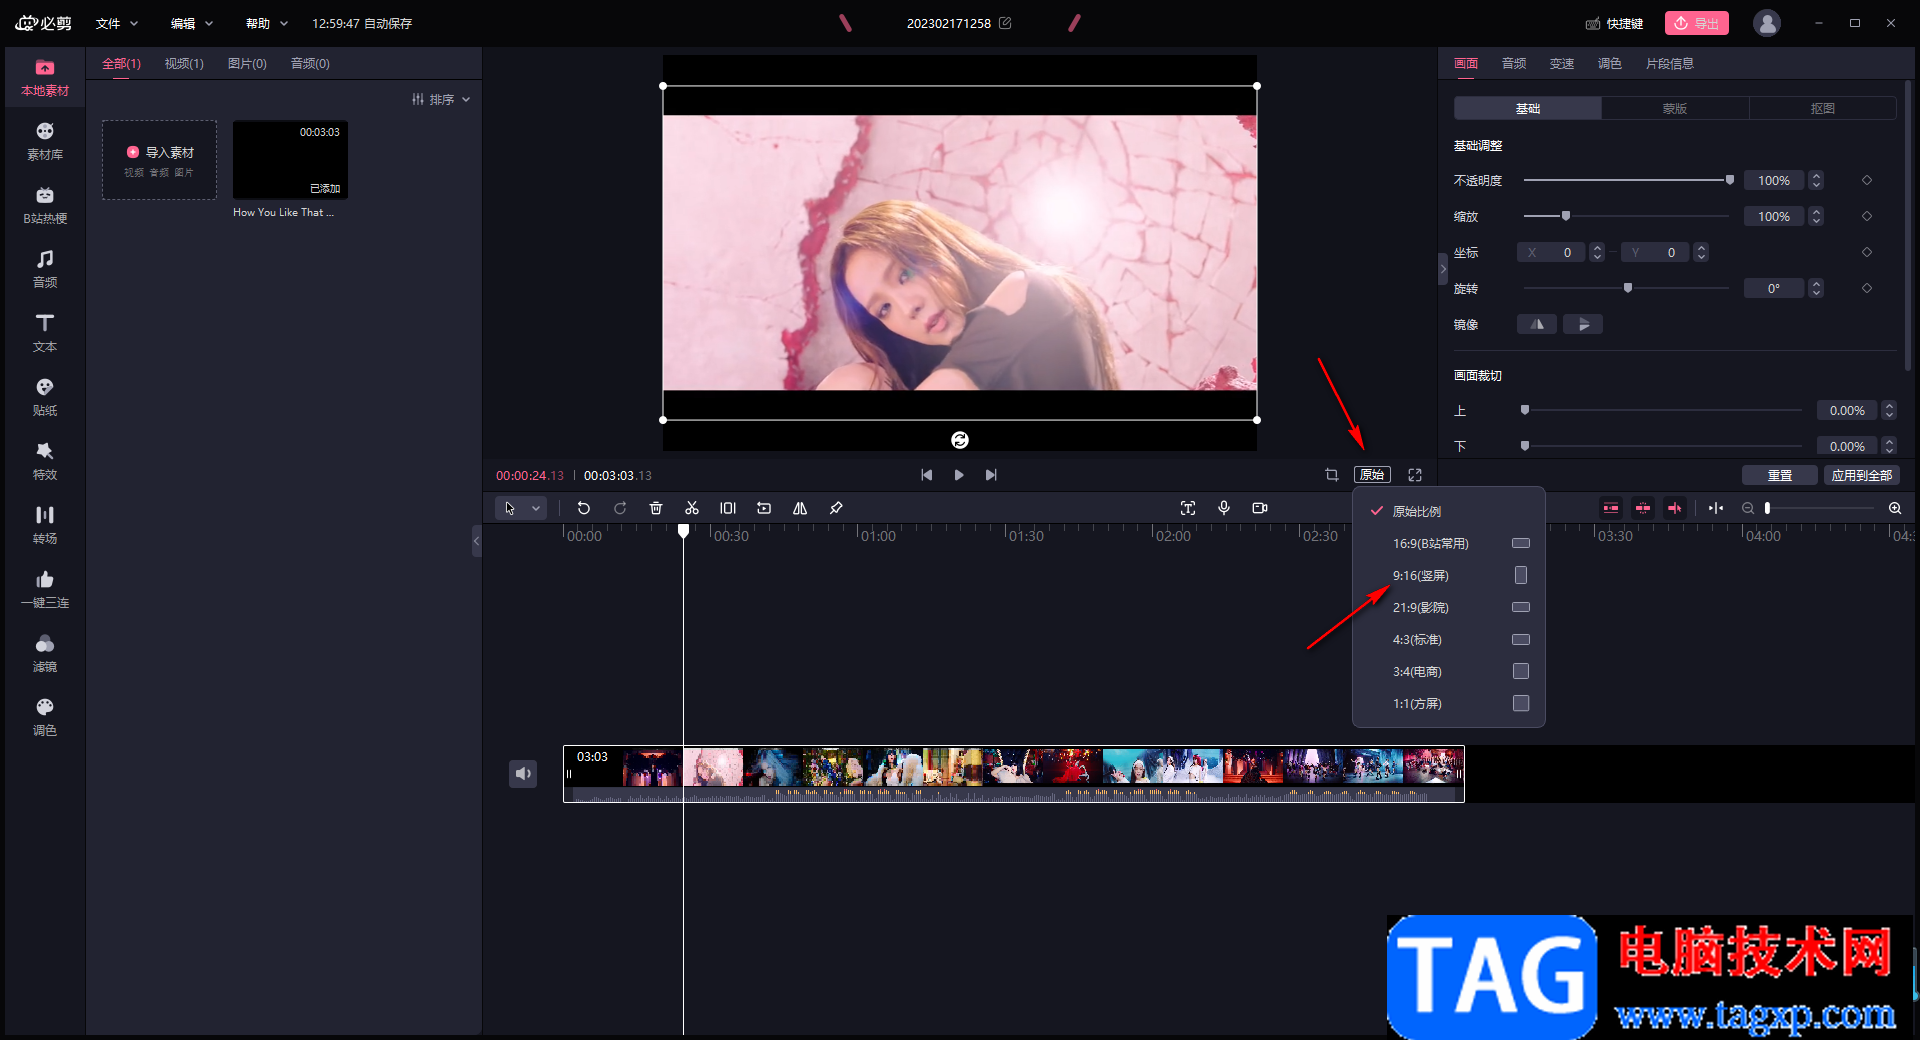Toggle opacity keyframe diamond
Screen dimensions: 1920x1040
1867,180
